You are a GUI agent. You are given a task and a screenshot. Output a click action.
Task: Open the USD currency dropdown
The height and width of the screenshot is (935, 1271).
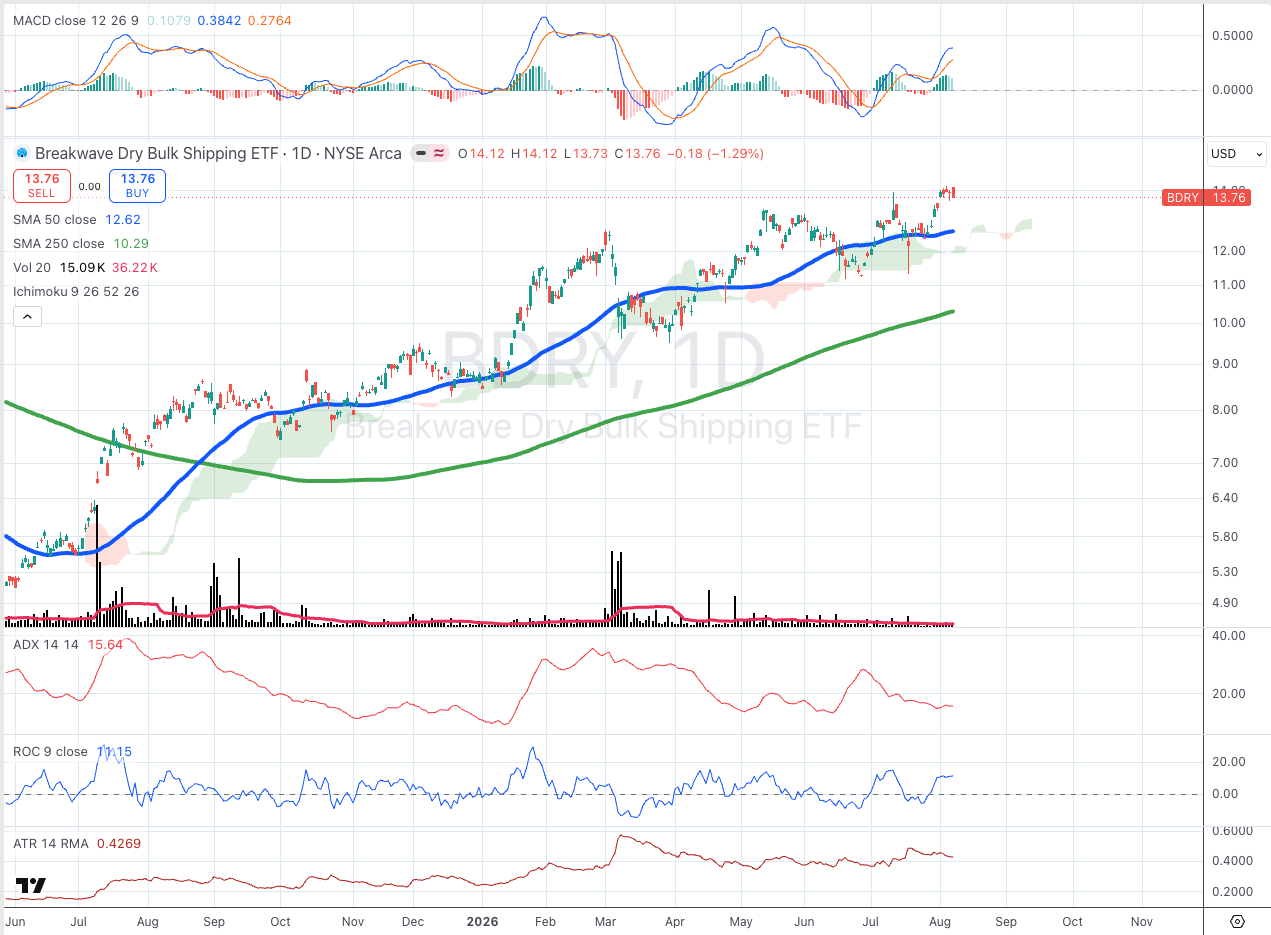(1237, 154)
